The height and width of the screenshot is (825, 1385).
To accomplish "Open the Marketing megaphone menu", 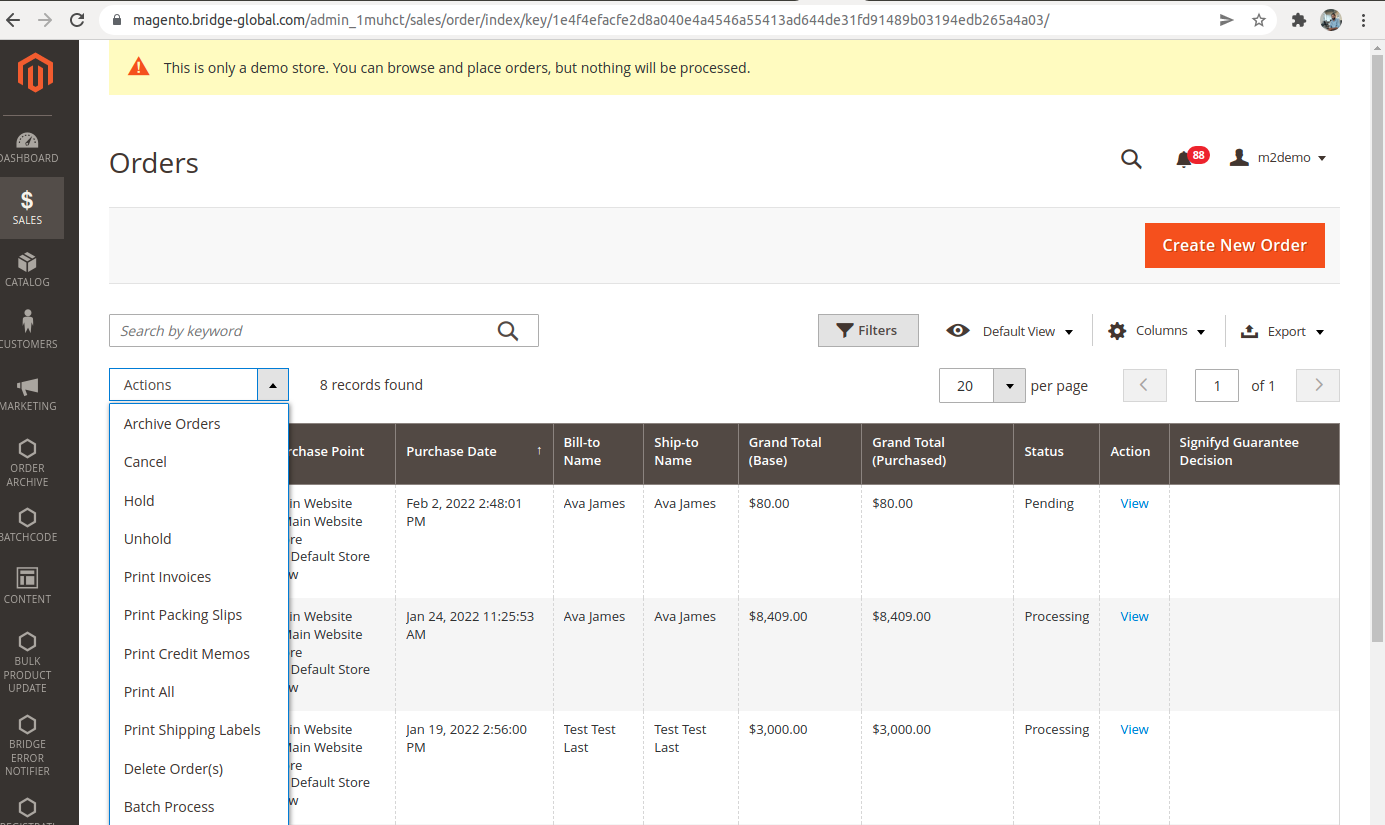I will tap(27, 393).
